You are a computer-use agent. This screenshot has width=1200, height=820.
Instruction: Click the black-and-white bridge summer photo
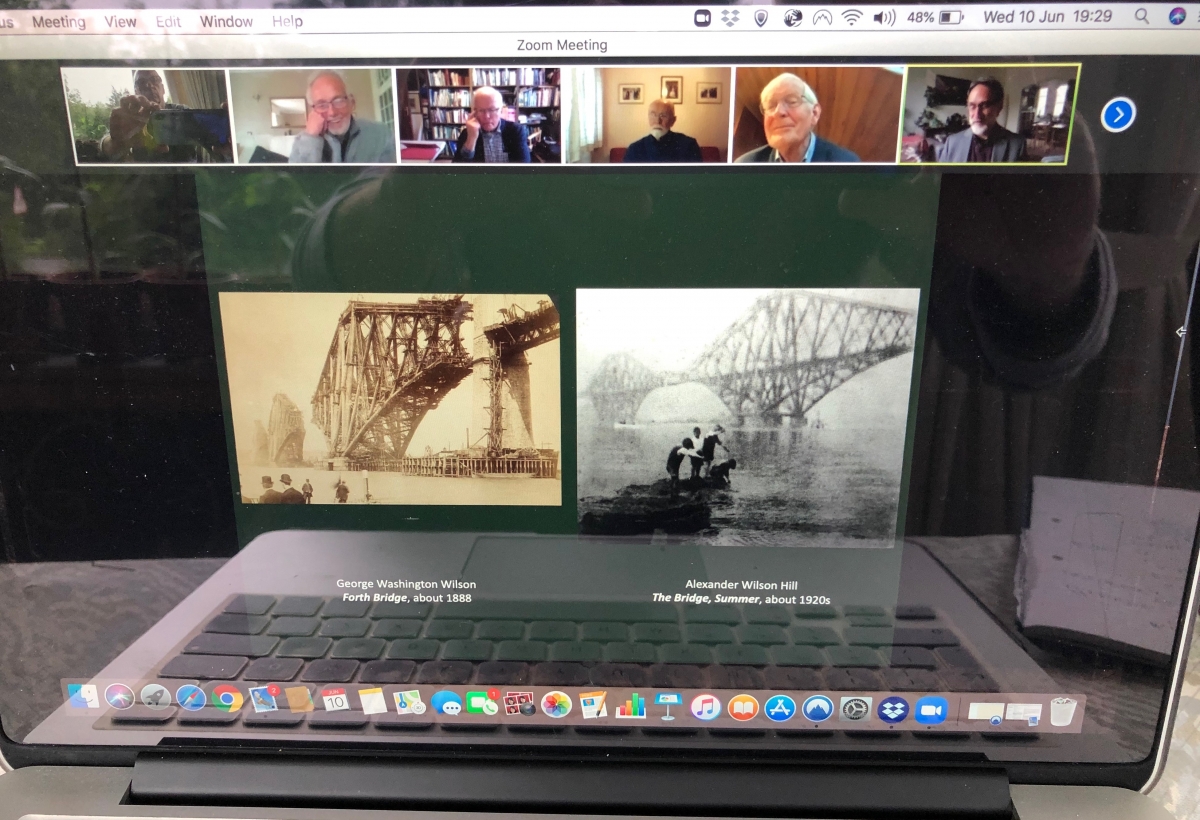point(747,417)
